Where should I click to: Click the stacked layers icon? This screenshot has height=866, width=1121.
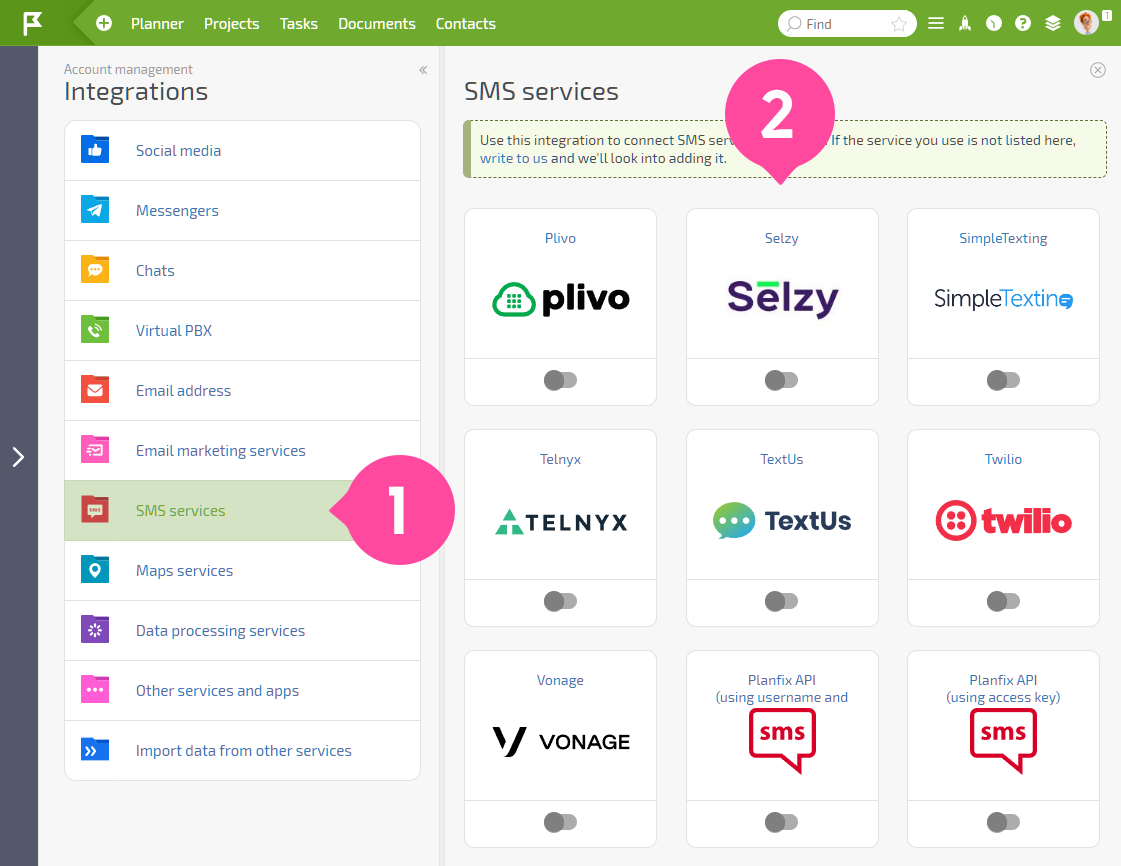1052,24
